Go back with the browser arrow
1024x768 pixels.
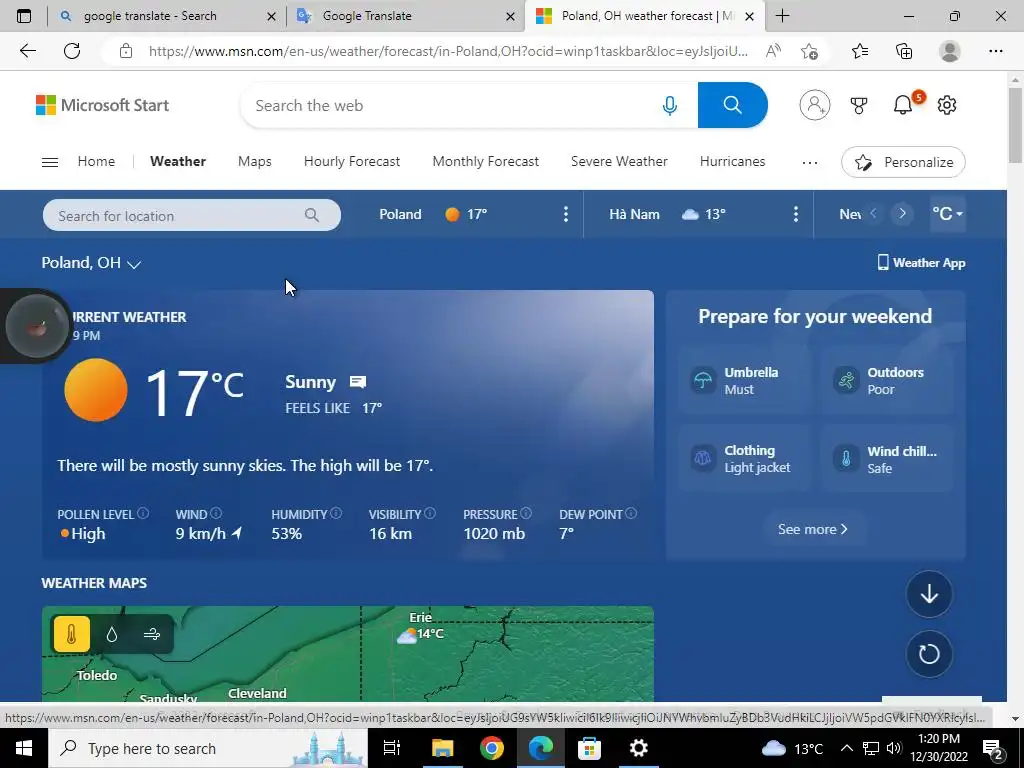(27, 51)
